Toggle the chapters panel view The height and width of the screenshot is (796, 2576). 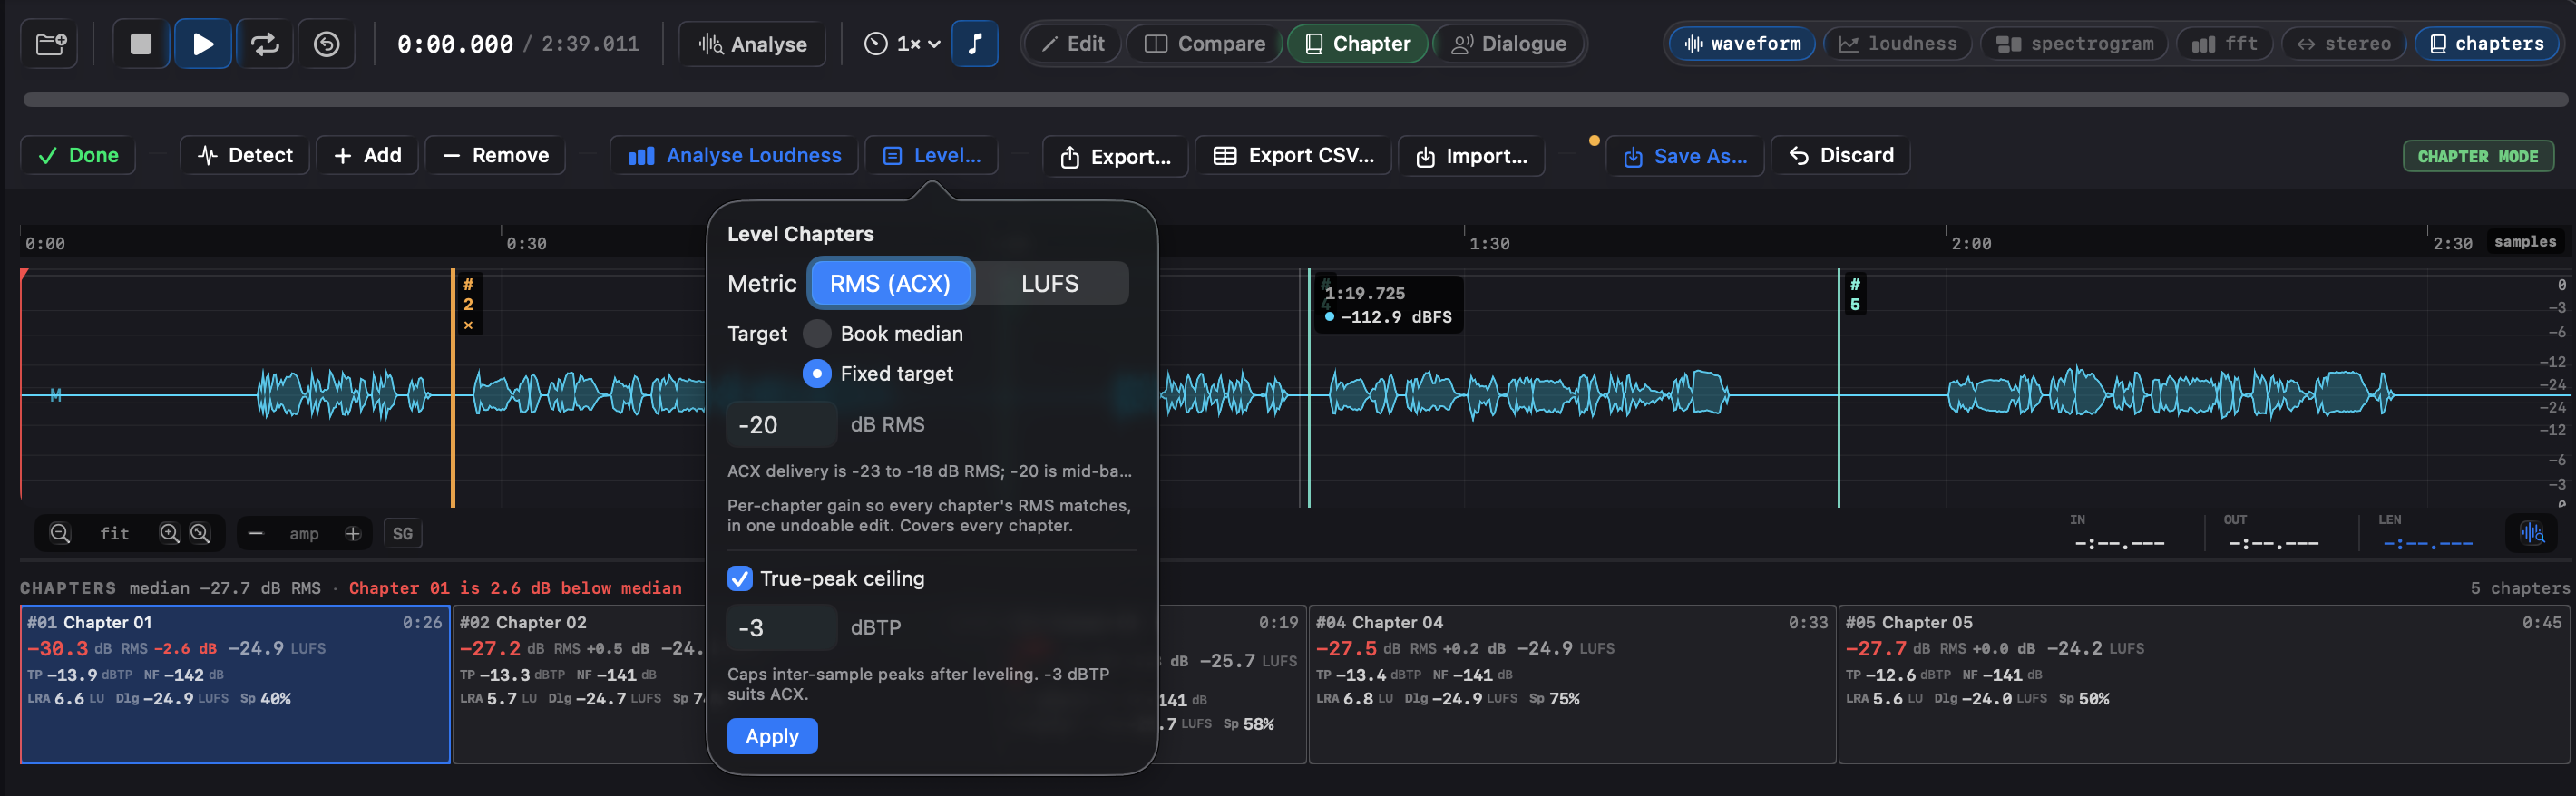[x=2487, y=44]
